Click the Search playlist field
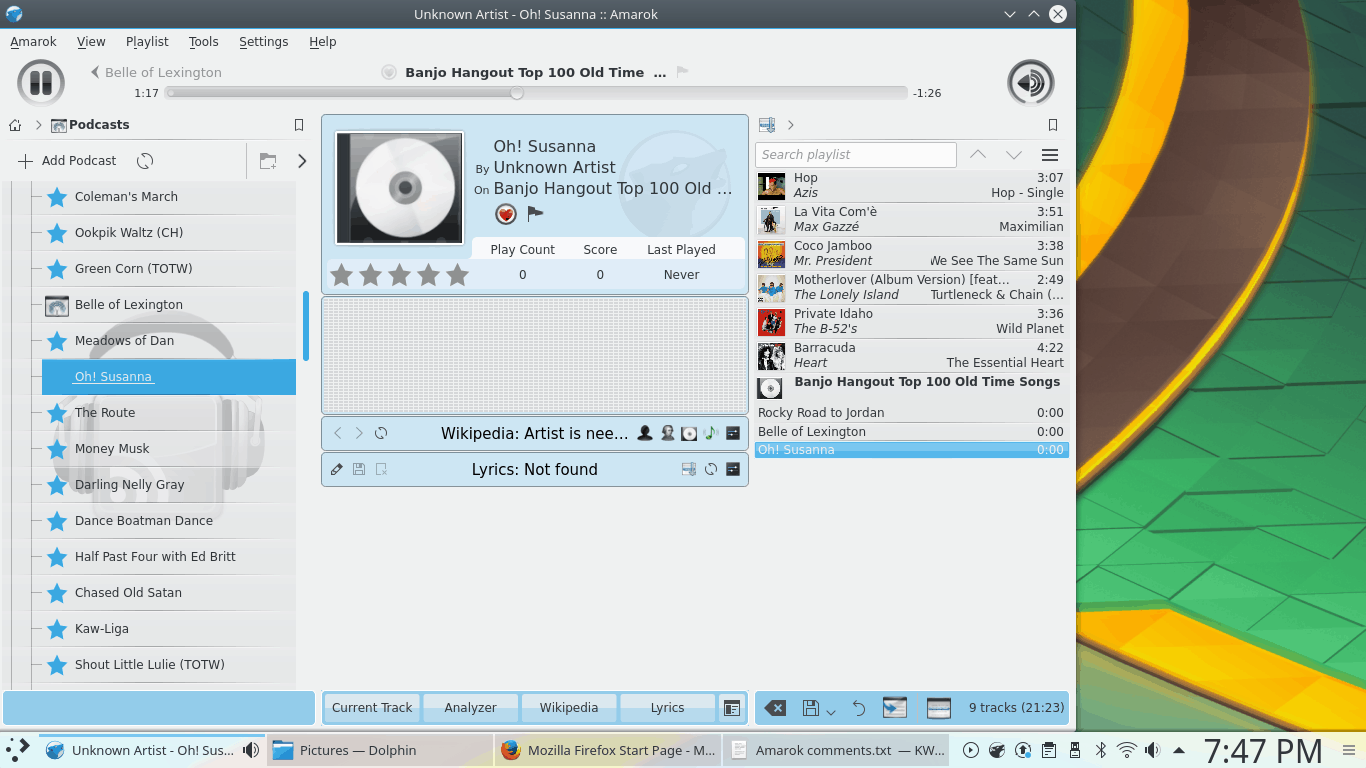The width and height of the screenshot is (1366, 768). (857, 155)
